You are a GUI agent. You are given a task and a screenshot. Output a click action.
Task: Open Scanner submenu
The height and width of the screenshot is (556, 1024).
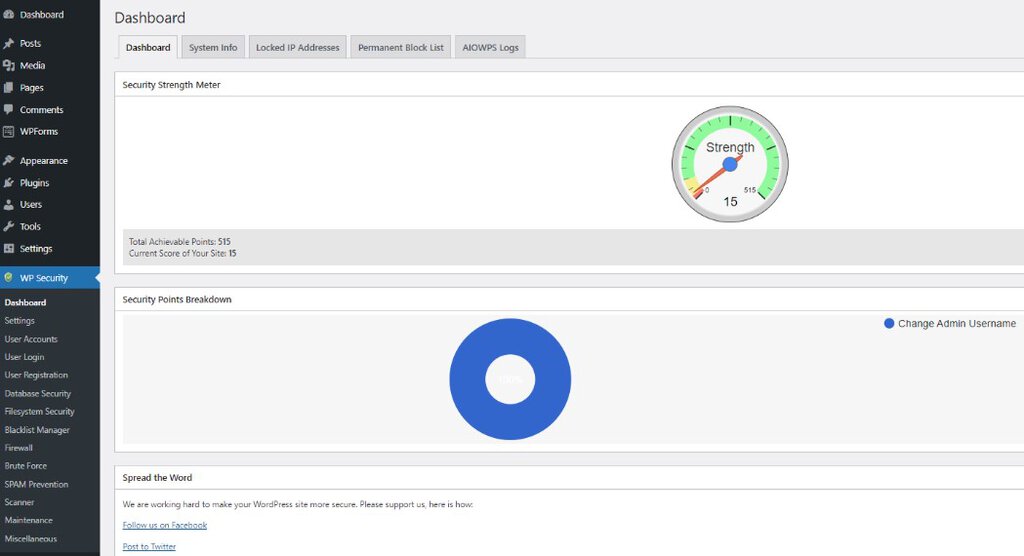click(19, 502)
